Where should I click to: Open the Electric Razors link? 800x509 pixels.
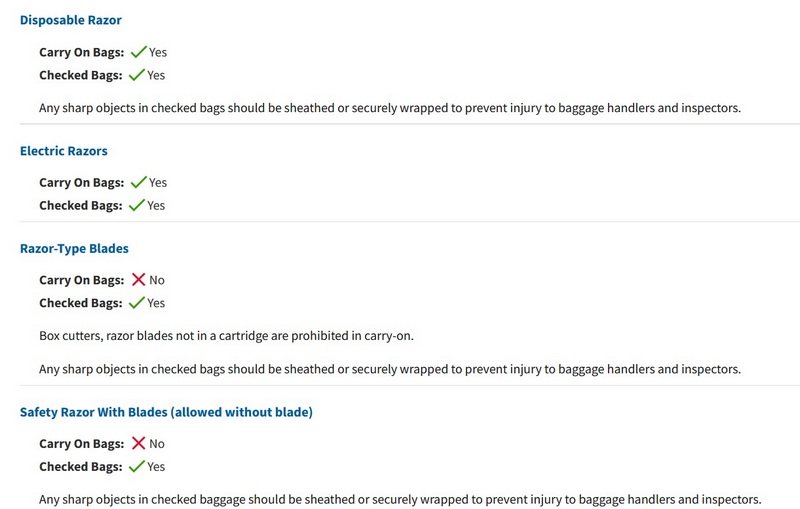(64, 151)
